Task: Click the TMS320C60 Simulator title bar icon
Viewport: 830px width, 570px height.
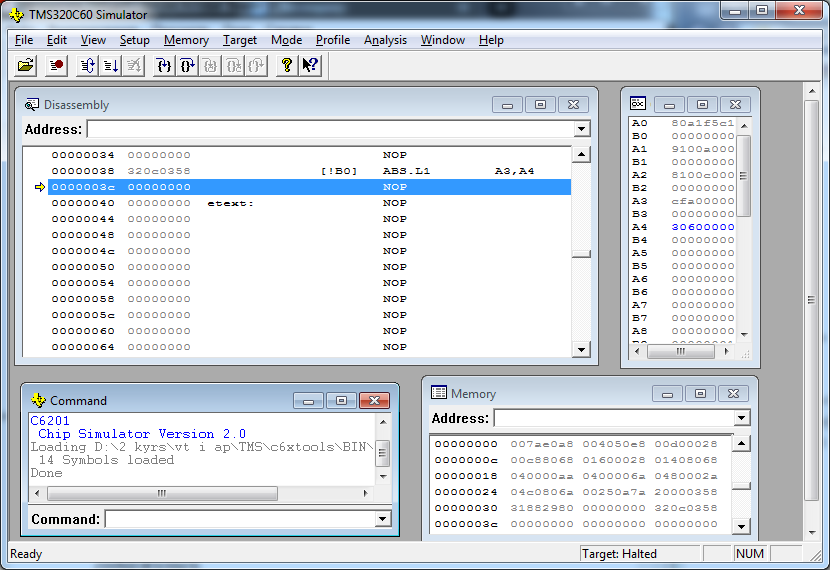Action: [17, 15]
